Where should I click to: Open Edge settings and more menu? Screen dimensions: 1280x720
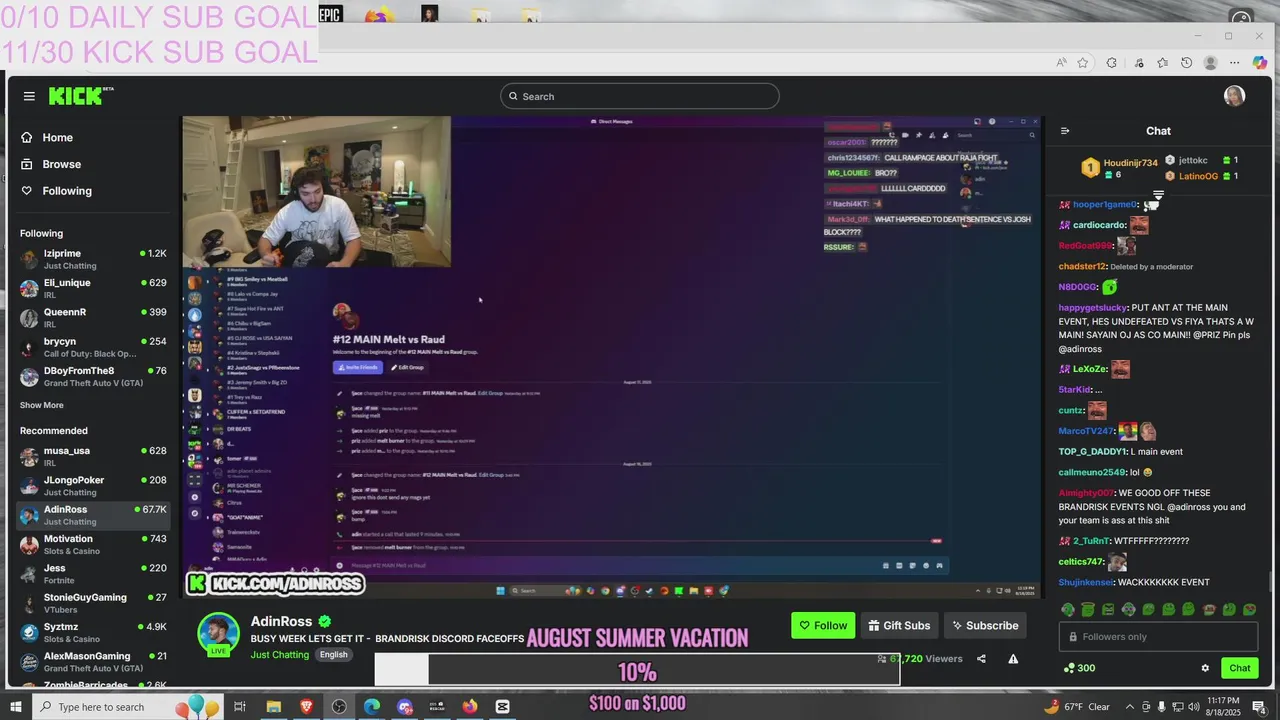pyautogui.click(x=1235, y=63)
